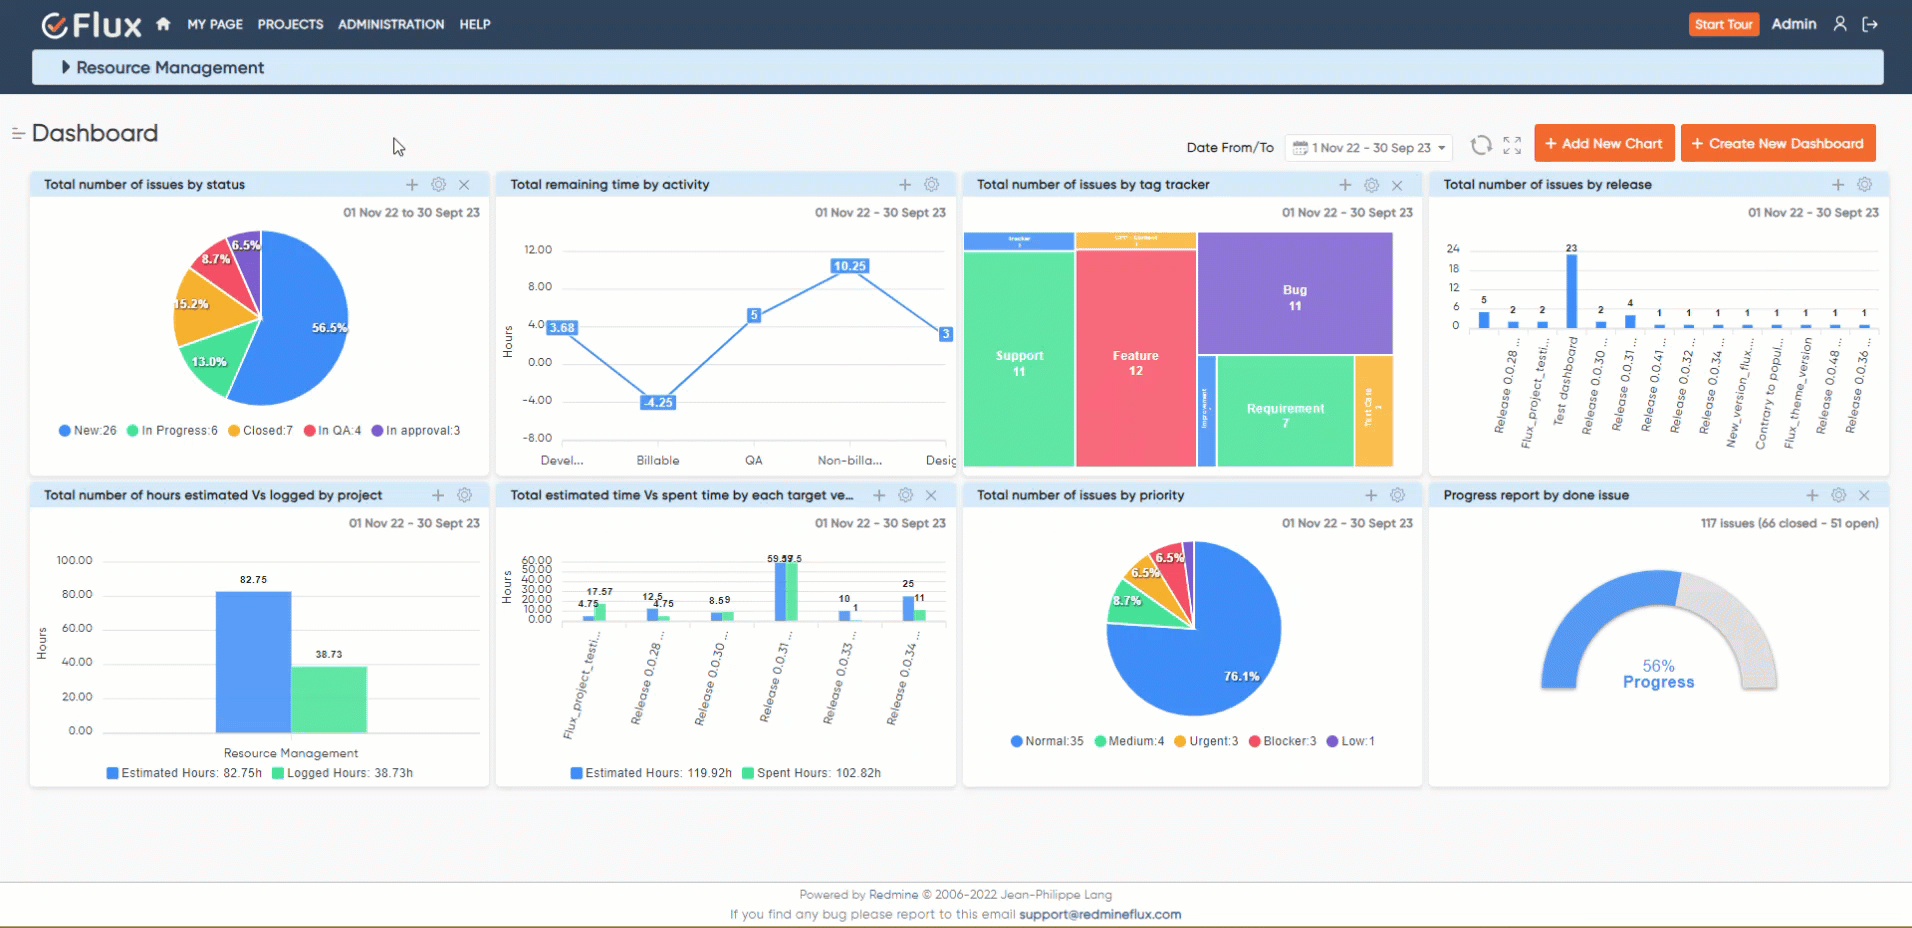Open the ADMINISTRATION menu
Viewport: 1912px width, 928px height.
390,24
